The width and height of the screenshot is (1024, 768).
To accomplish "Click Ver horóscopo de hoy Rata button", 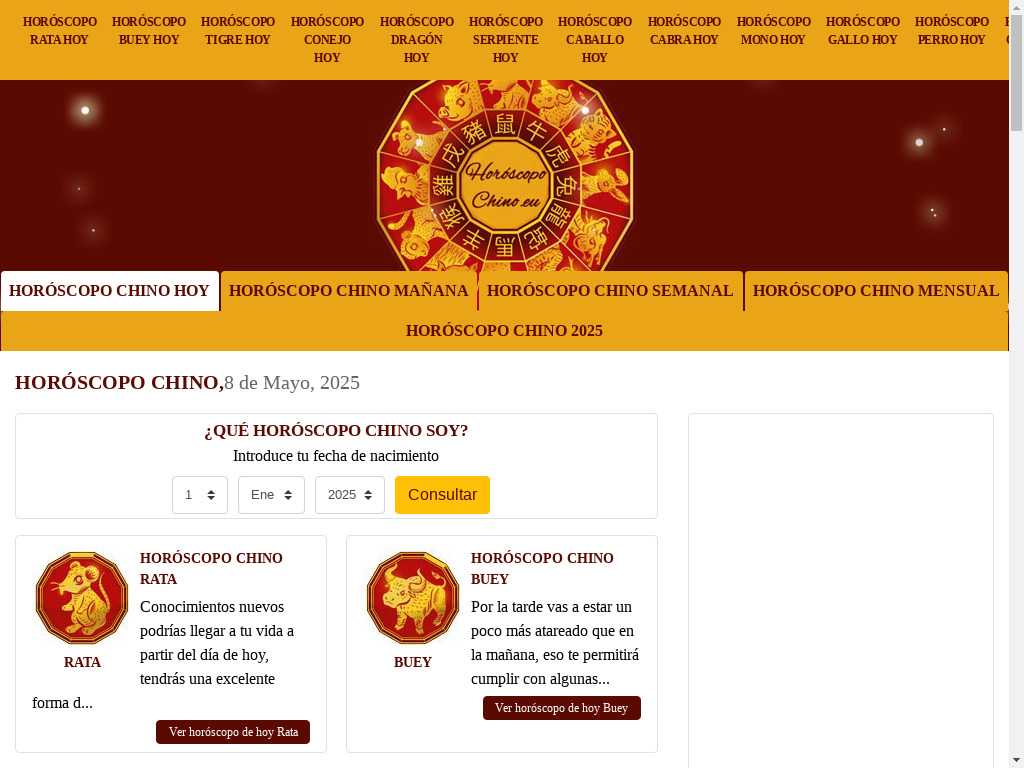I will [x=233, y=732].
